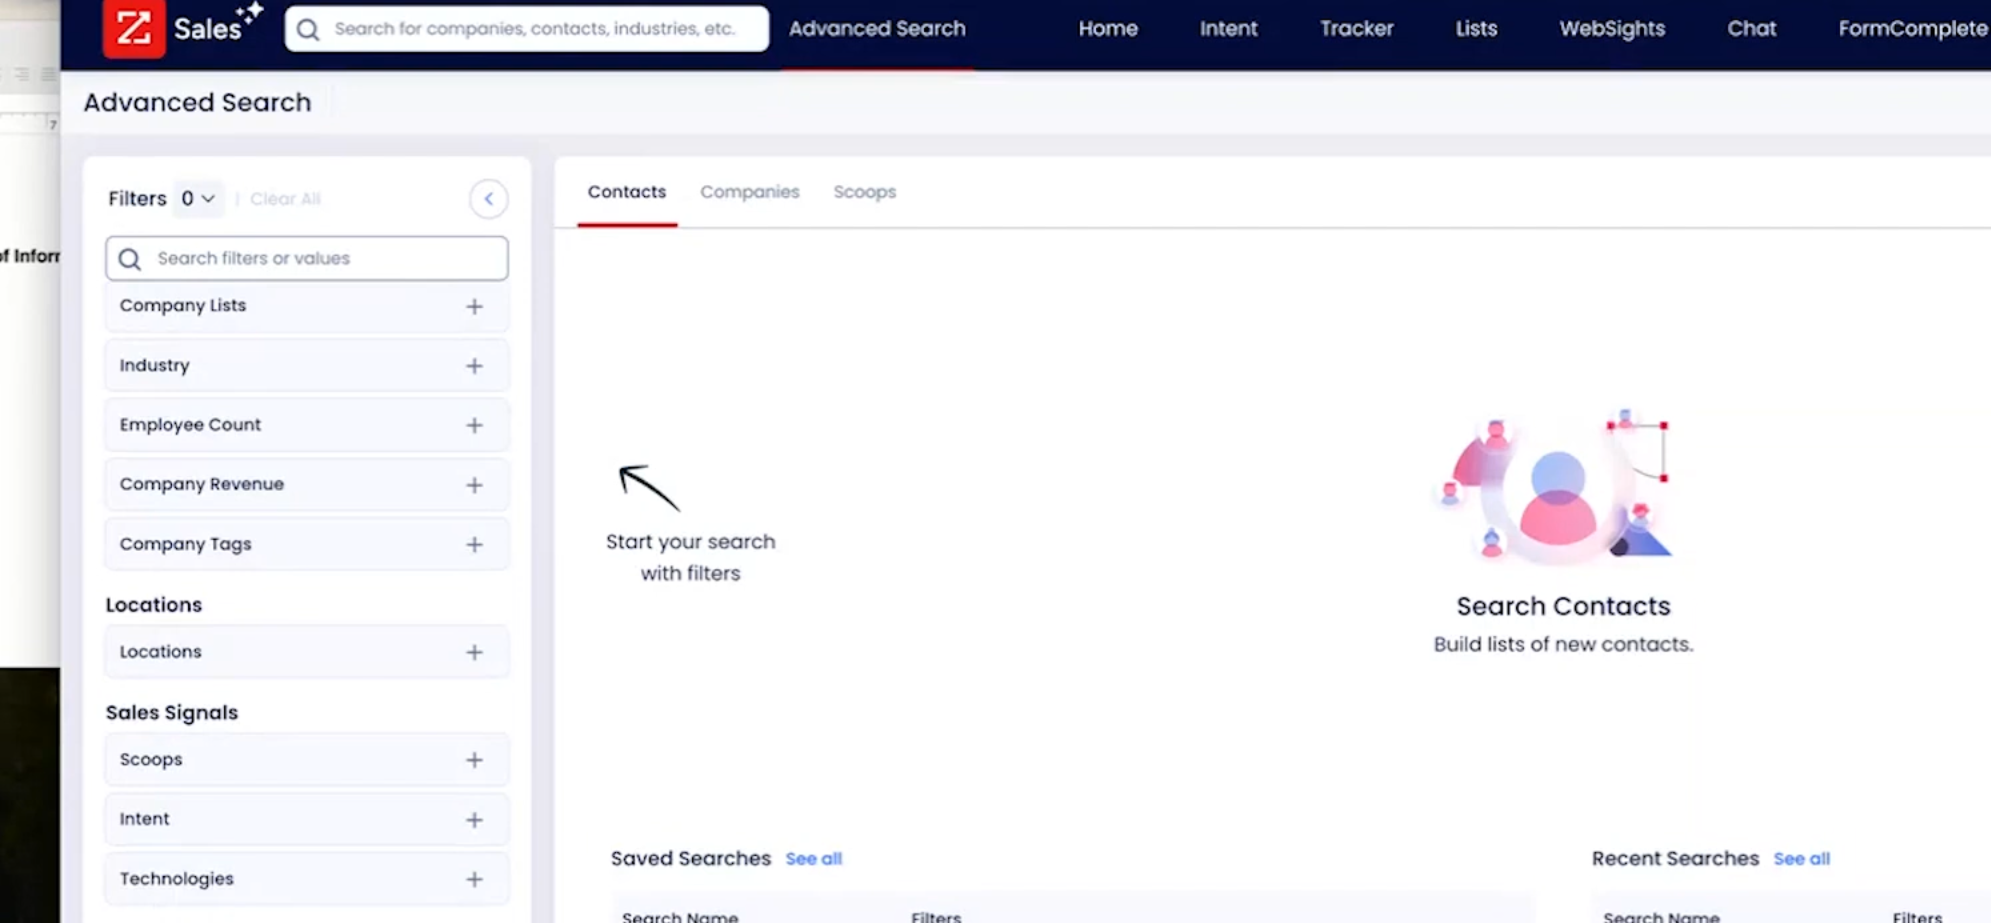
Task: Expand the Locations filter row
Action: click(x=307, y=652)
